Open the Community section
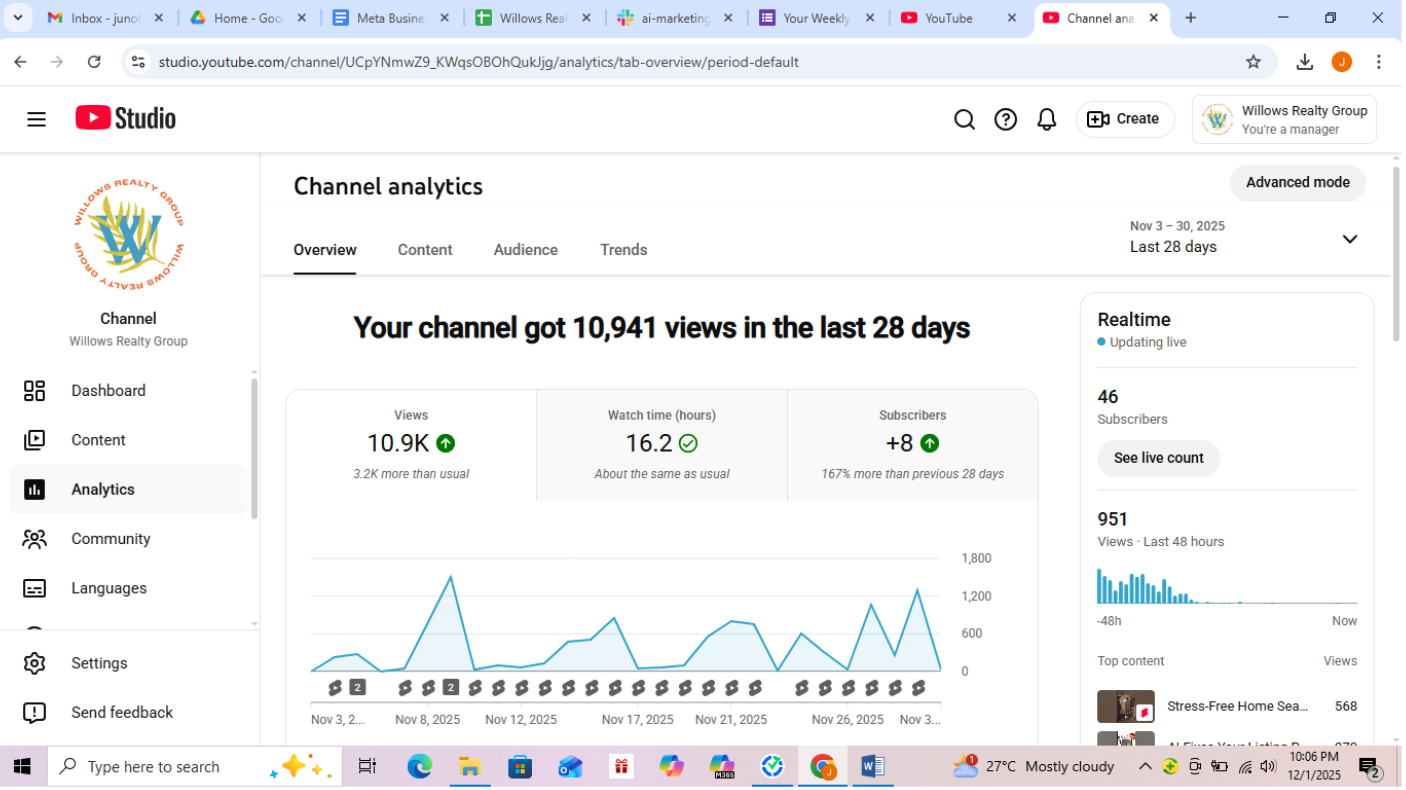Screen dimensions: 1406x790 111,538
